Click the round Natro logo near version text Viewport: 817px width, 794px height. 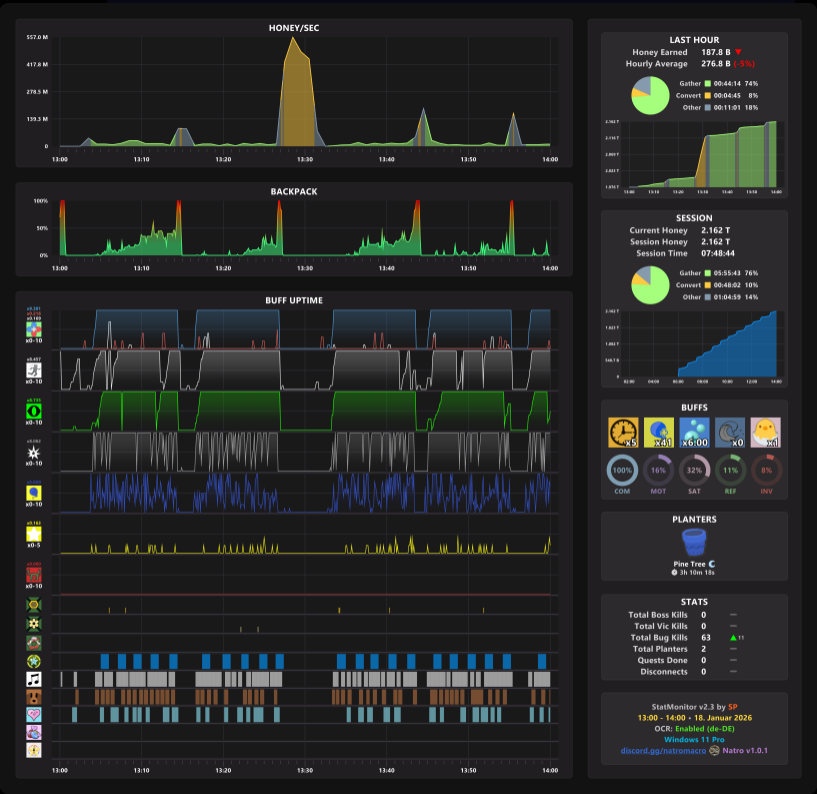714,751
